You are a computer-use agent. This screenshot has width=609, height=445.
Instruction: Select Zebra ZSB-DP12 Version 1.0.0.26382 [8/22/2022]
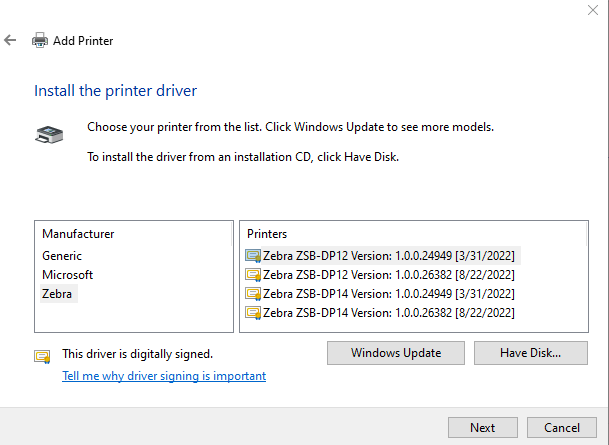pos(380,275)
